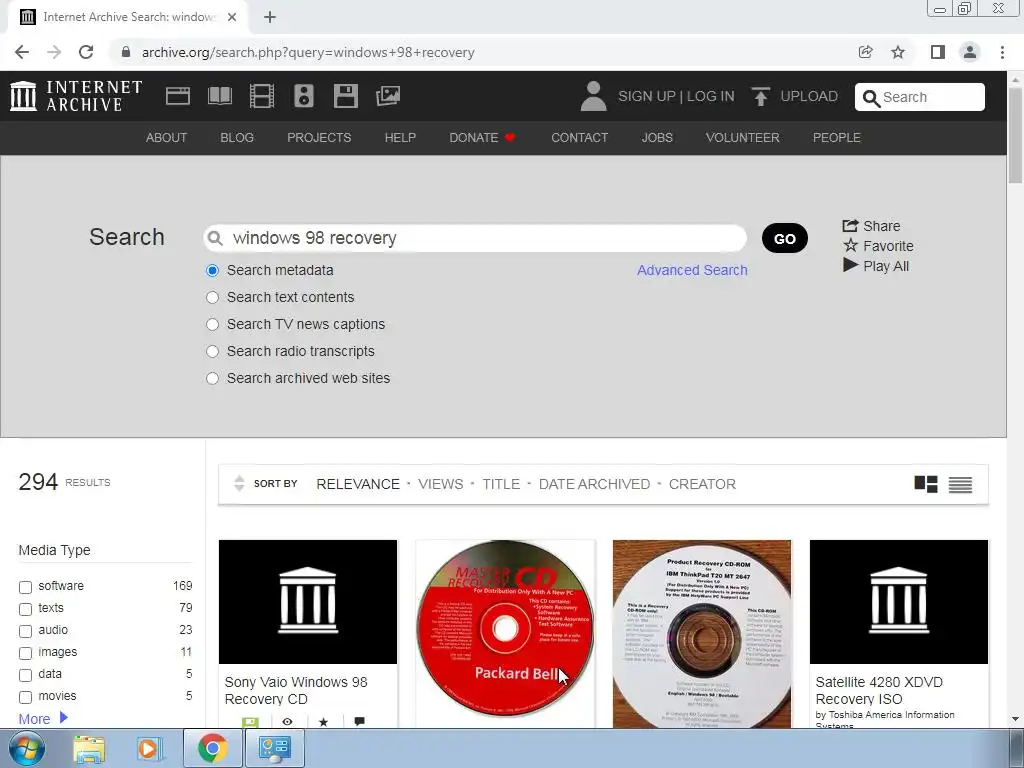This screenshot has height=768, width=1024.
Task: Open Chrome three-dot menu
Action: (1002, 52)
